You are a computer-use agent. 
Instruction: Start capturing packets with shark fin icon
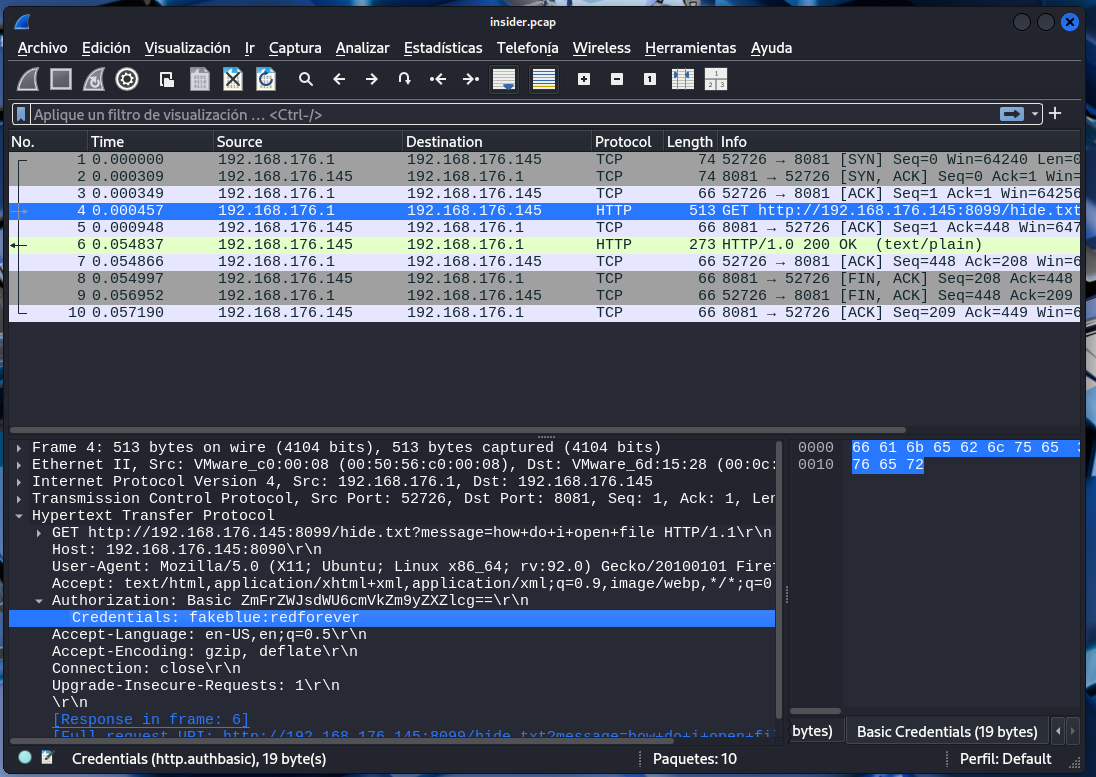pos(28,80)
